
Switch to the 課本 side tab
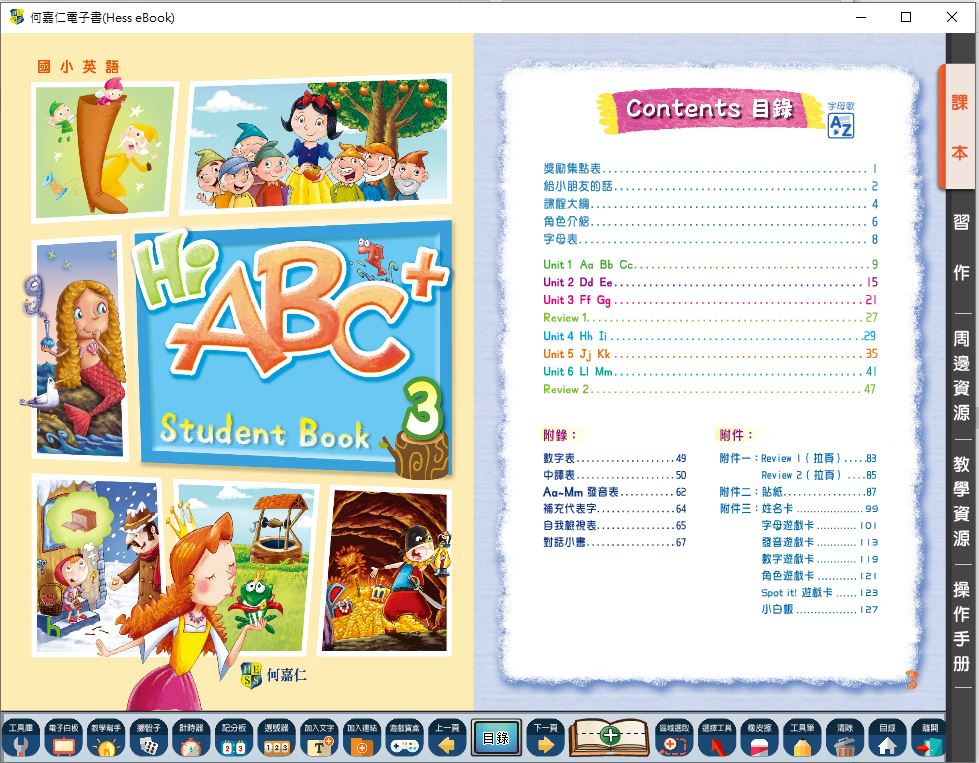[959, 127]
